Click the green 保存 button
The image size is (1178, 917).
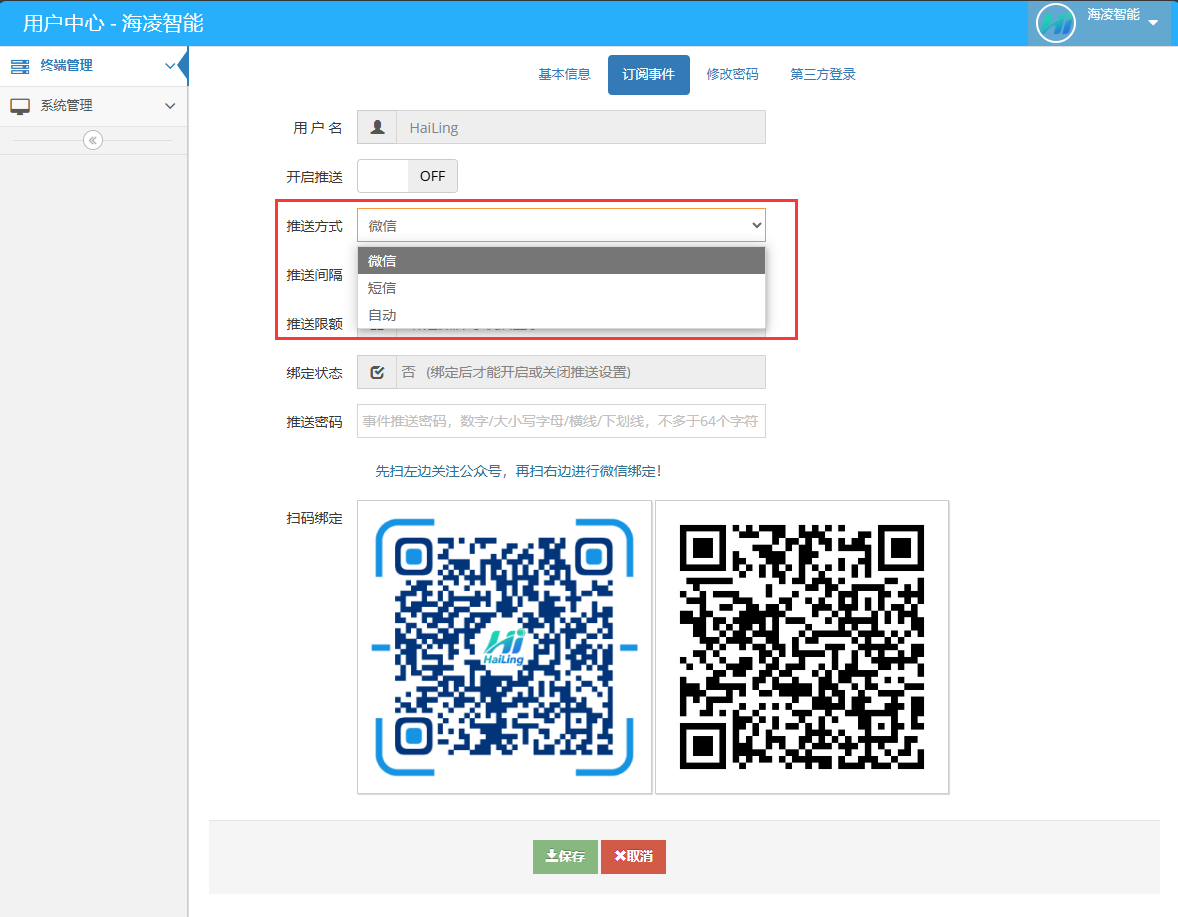565,857
